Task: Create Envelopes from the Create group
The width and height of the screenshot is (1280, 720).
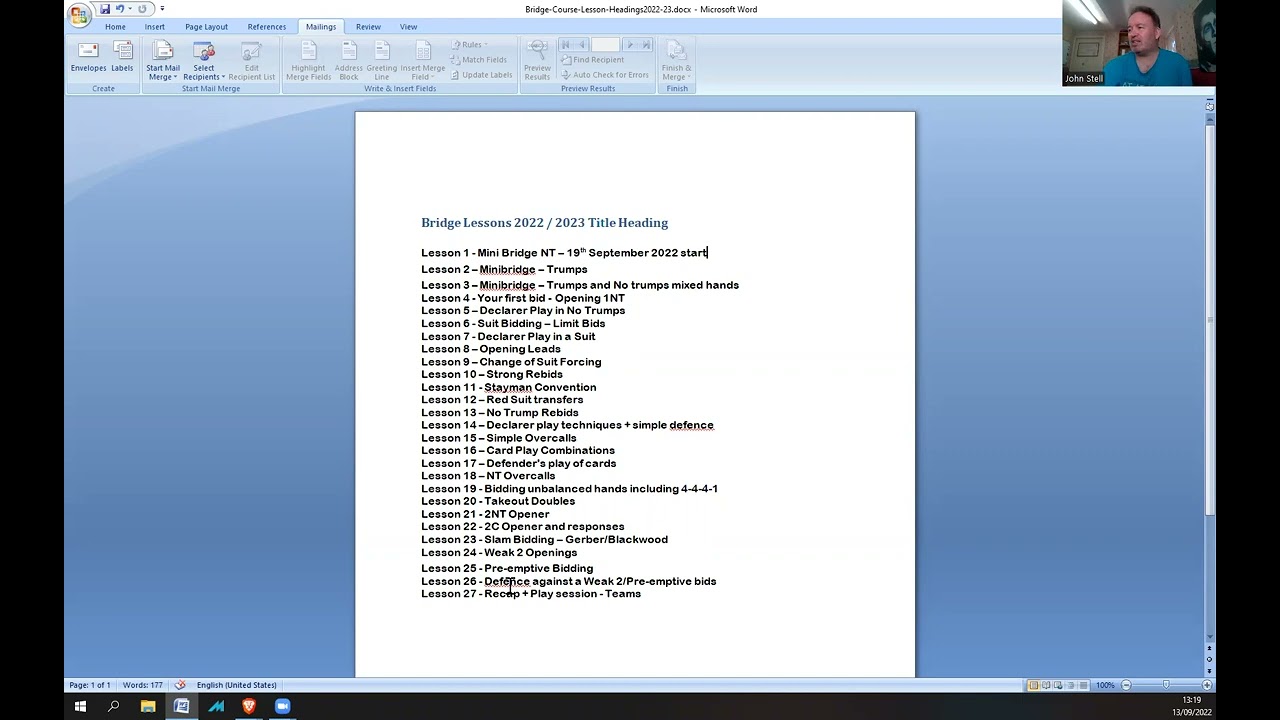Action: [x=88, y=57]
